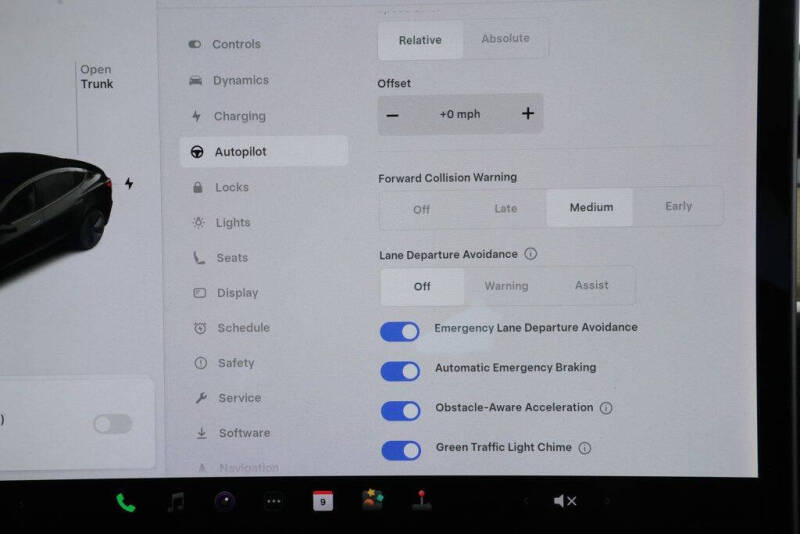The height and width of the screenshot is (534, 800).
Task: Open the Lights settings label
Action: pyautogui.click(x=233, y=222)
